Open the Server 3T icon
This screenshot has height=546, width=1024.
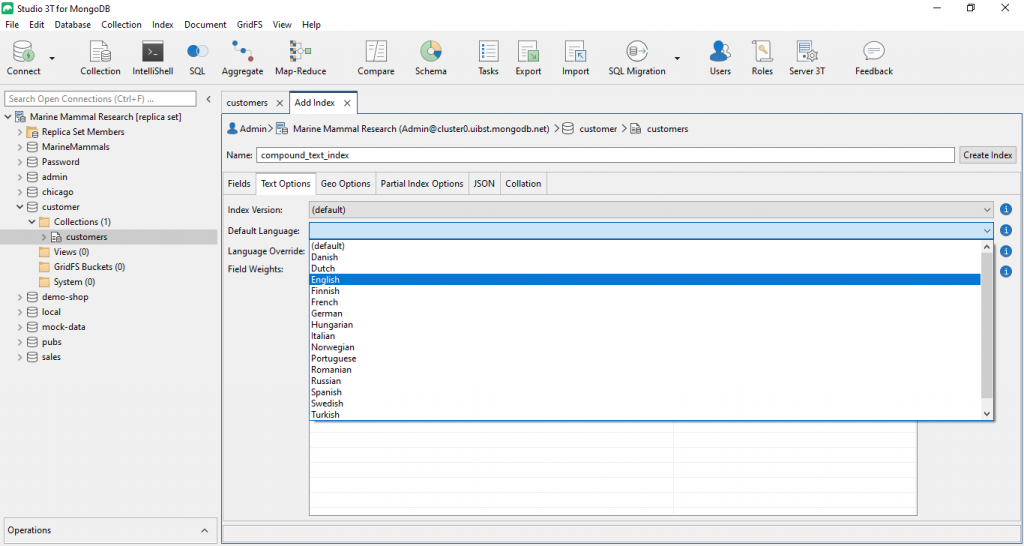click(x=807, y=58)
